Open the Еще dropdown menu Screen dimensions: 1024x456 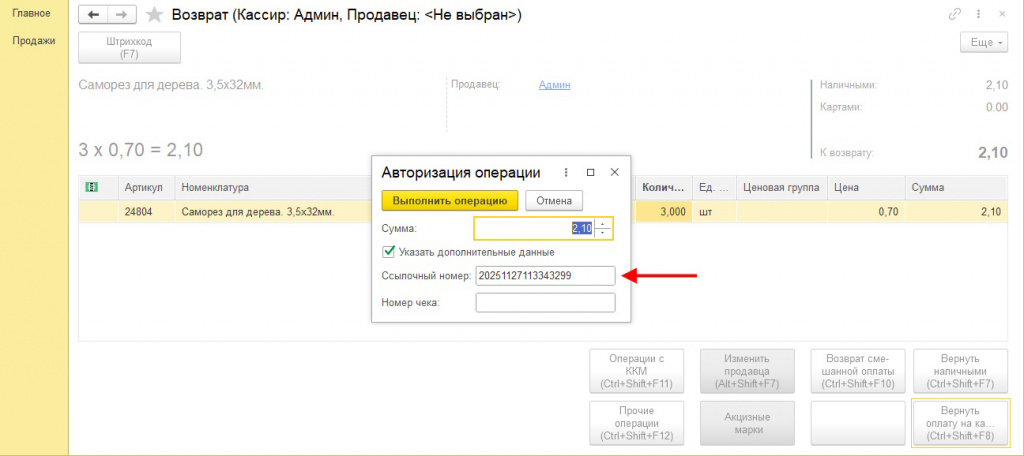(985, 42)
